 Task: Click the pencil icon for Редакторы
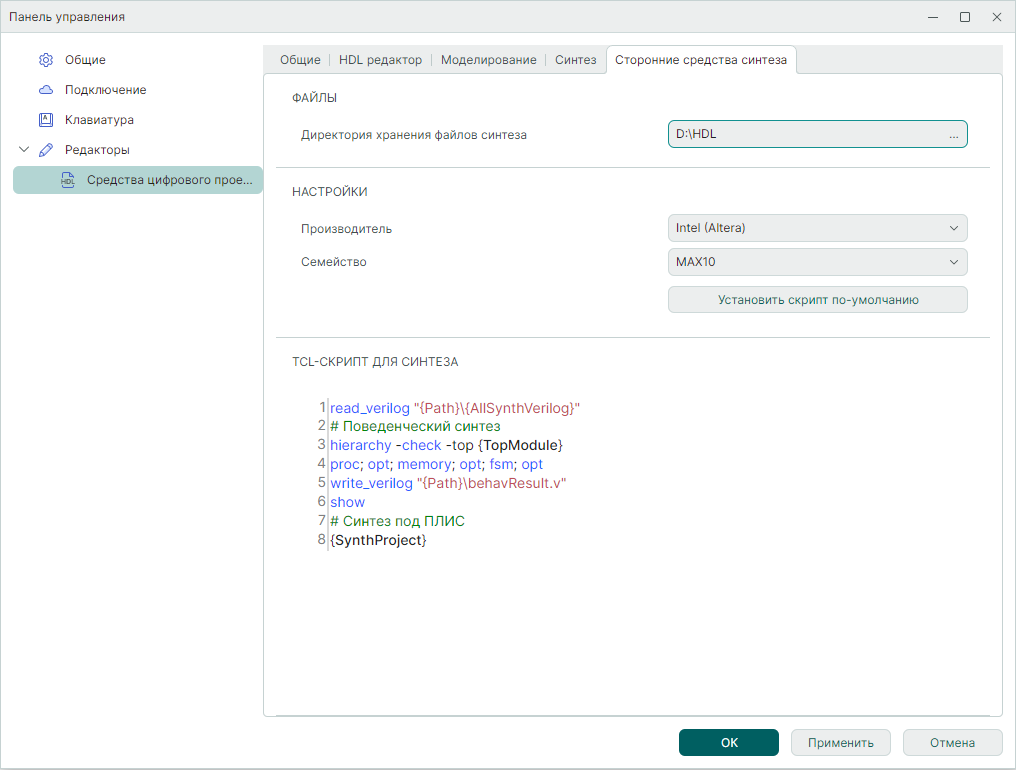coord(45,150)
